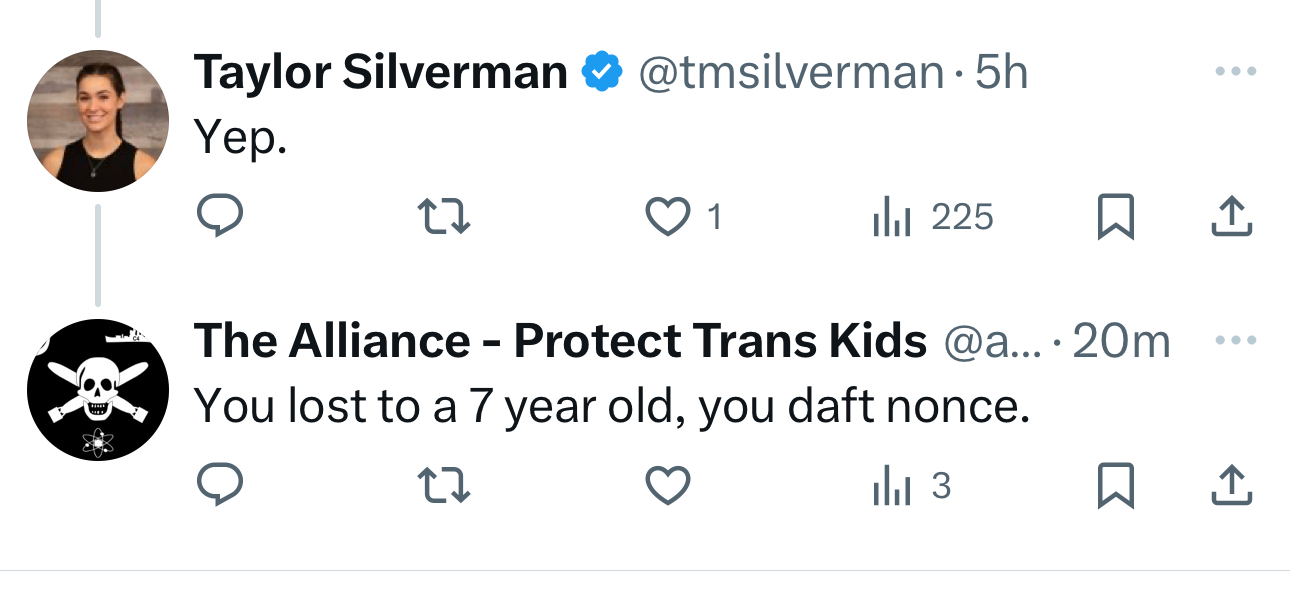Share The Alliance's tweet

coord(1231,486)
